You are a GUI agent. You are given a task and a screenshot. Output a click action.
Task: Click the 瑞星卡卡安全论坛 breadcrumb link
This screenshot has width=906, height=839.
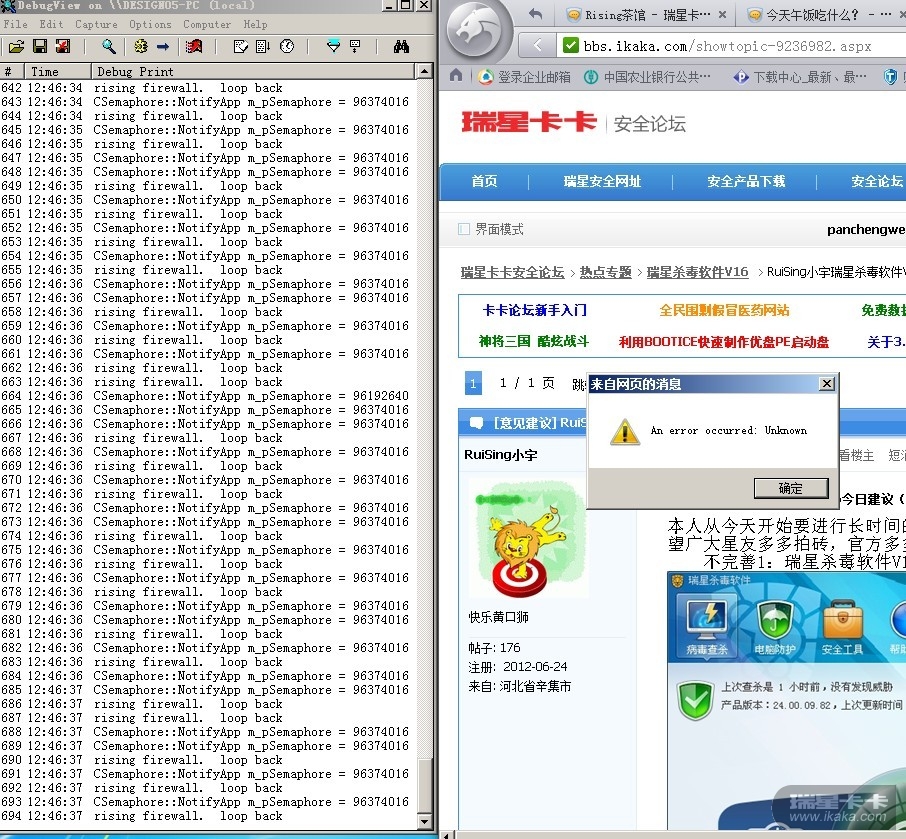[513, 272]
